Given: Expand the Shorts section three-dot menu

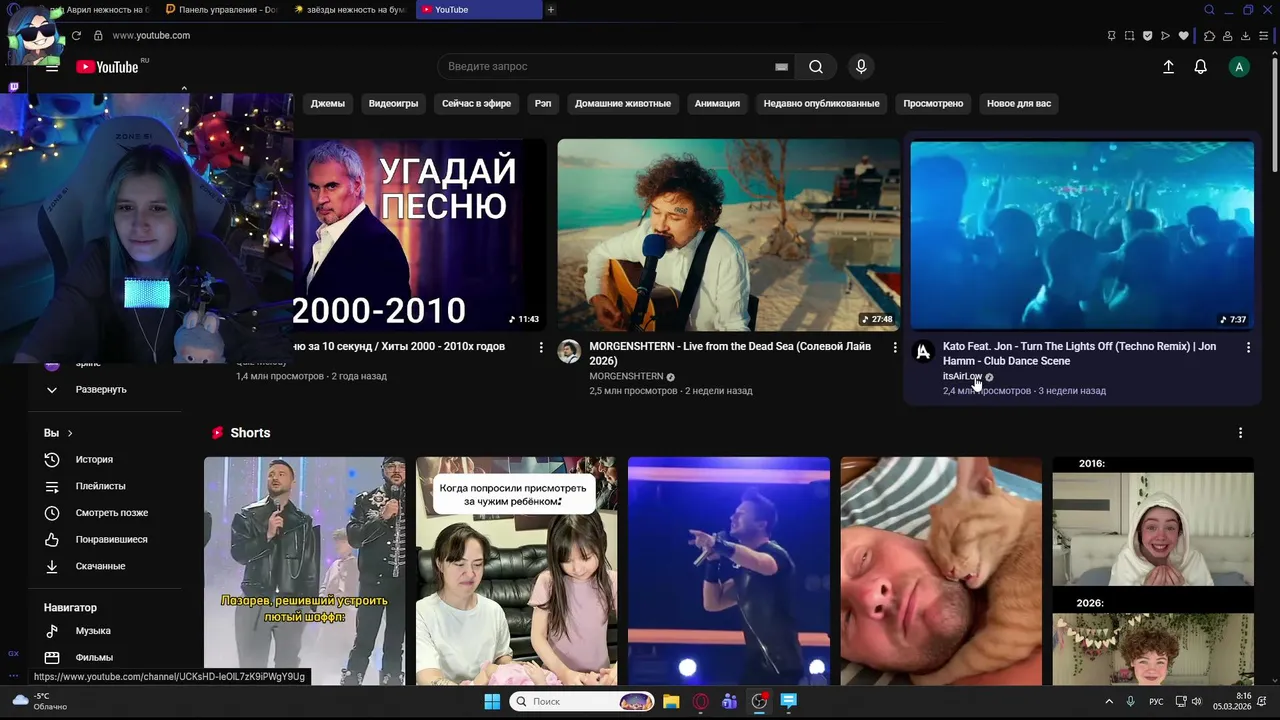Looking at the screenshot, I should click(1240, 433).
